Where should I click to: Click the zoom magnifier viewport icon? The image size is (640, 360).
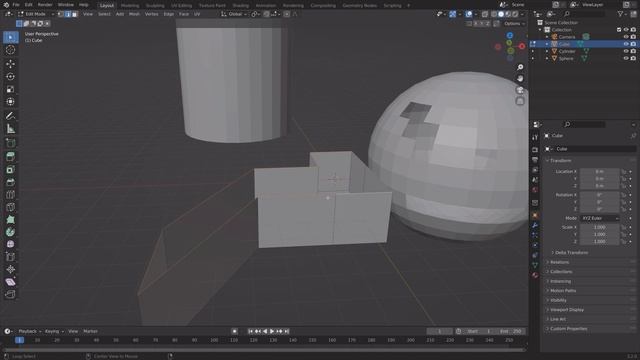tap(520, 67)
